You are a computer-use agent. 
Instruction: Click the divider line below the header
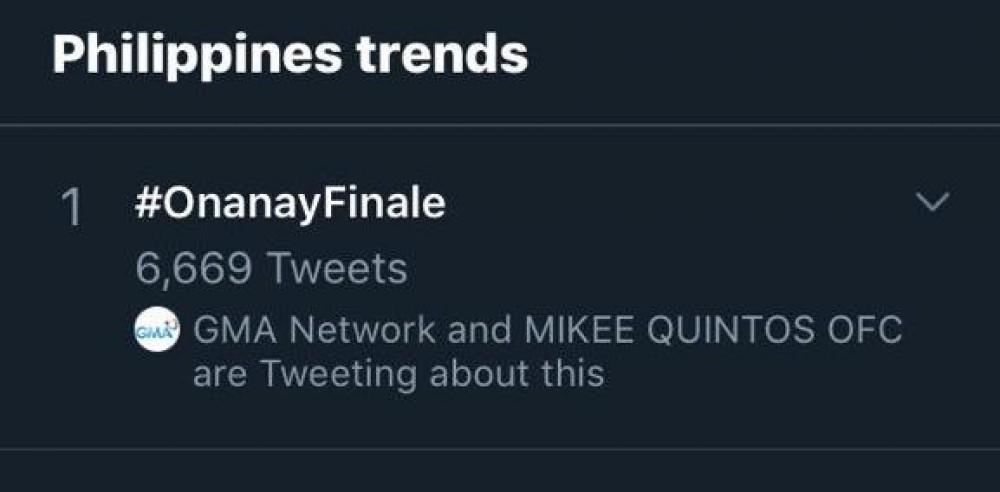pos(500,125)
